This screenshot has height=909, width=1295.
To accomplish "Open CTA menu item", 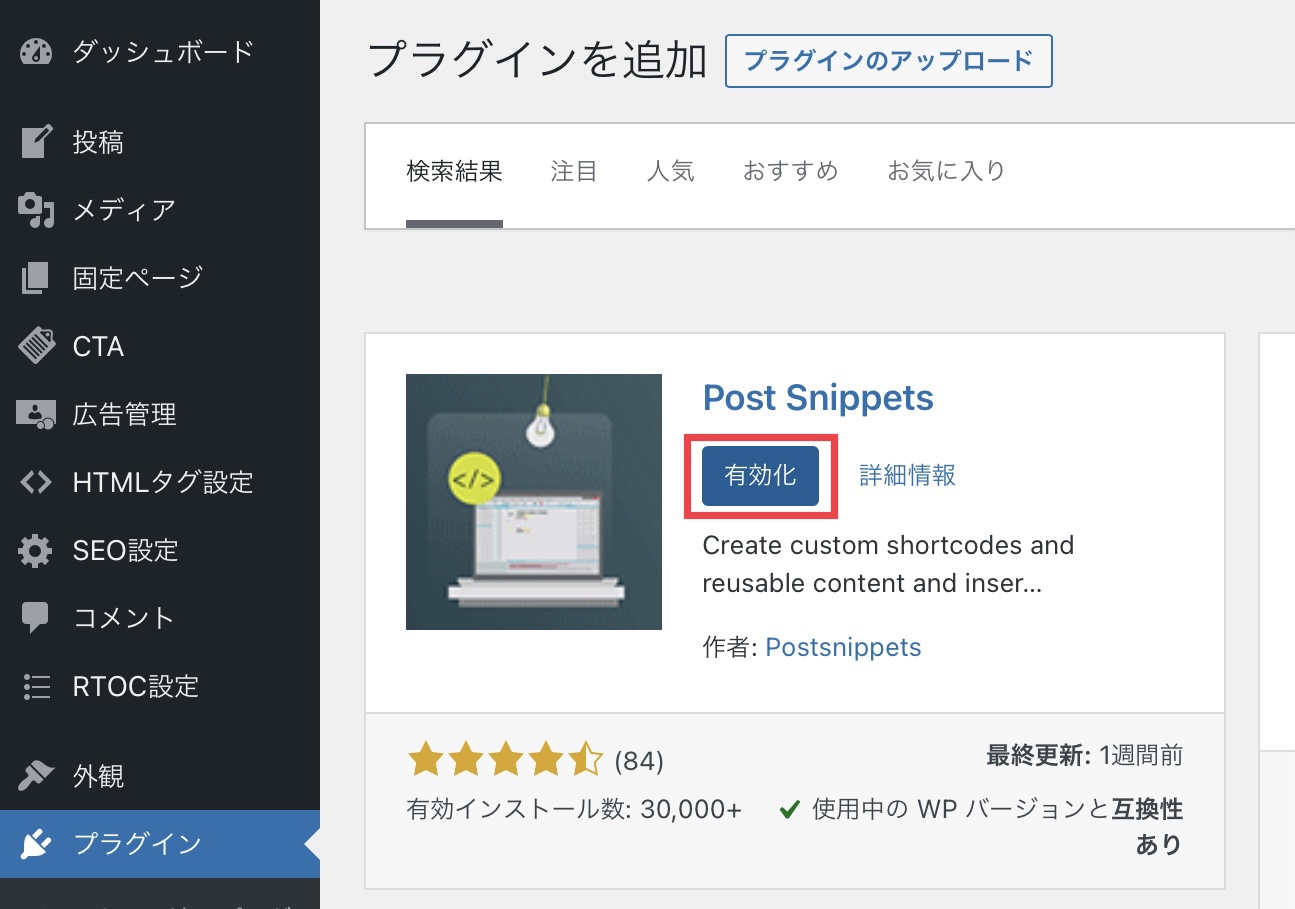I will pos(160,346).
